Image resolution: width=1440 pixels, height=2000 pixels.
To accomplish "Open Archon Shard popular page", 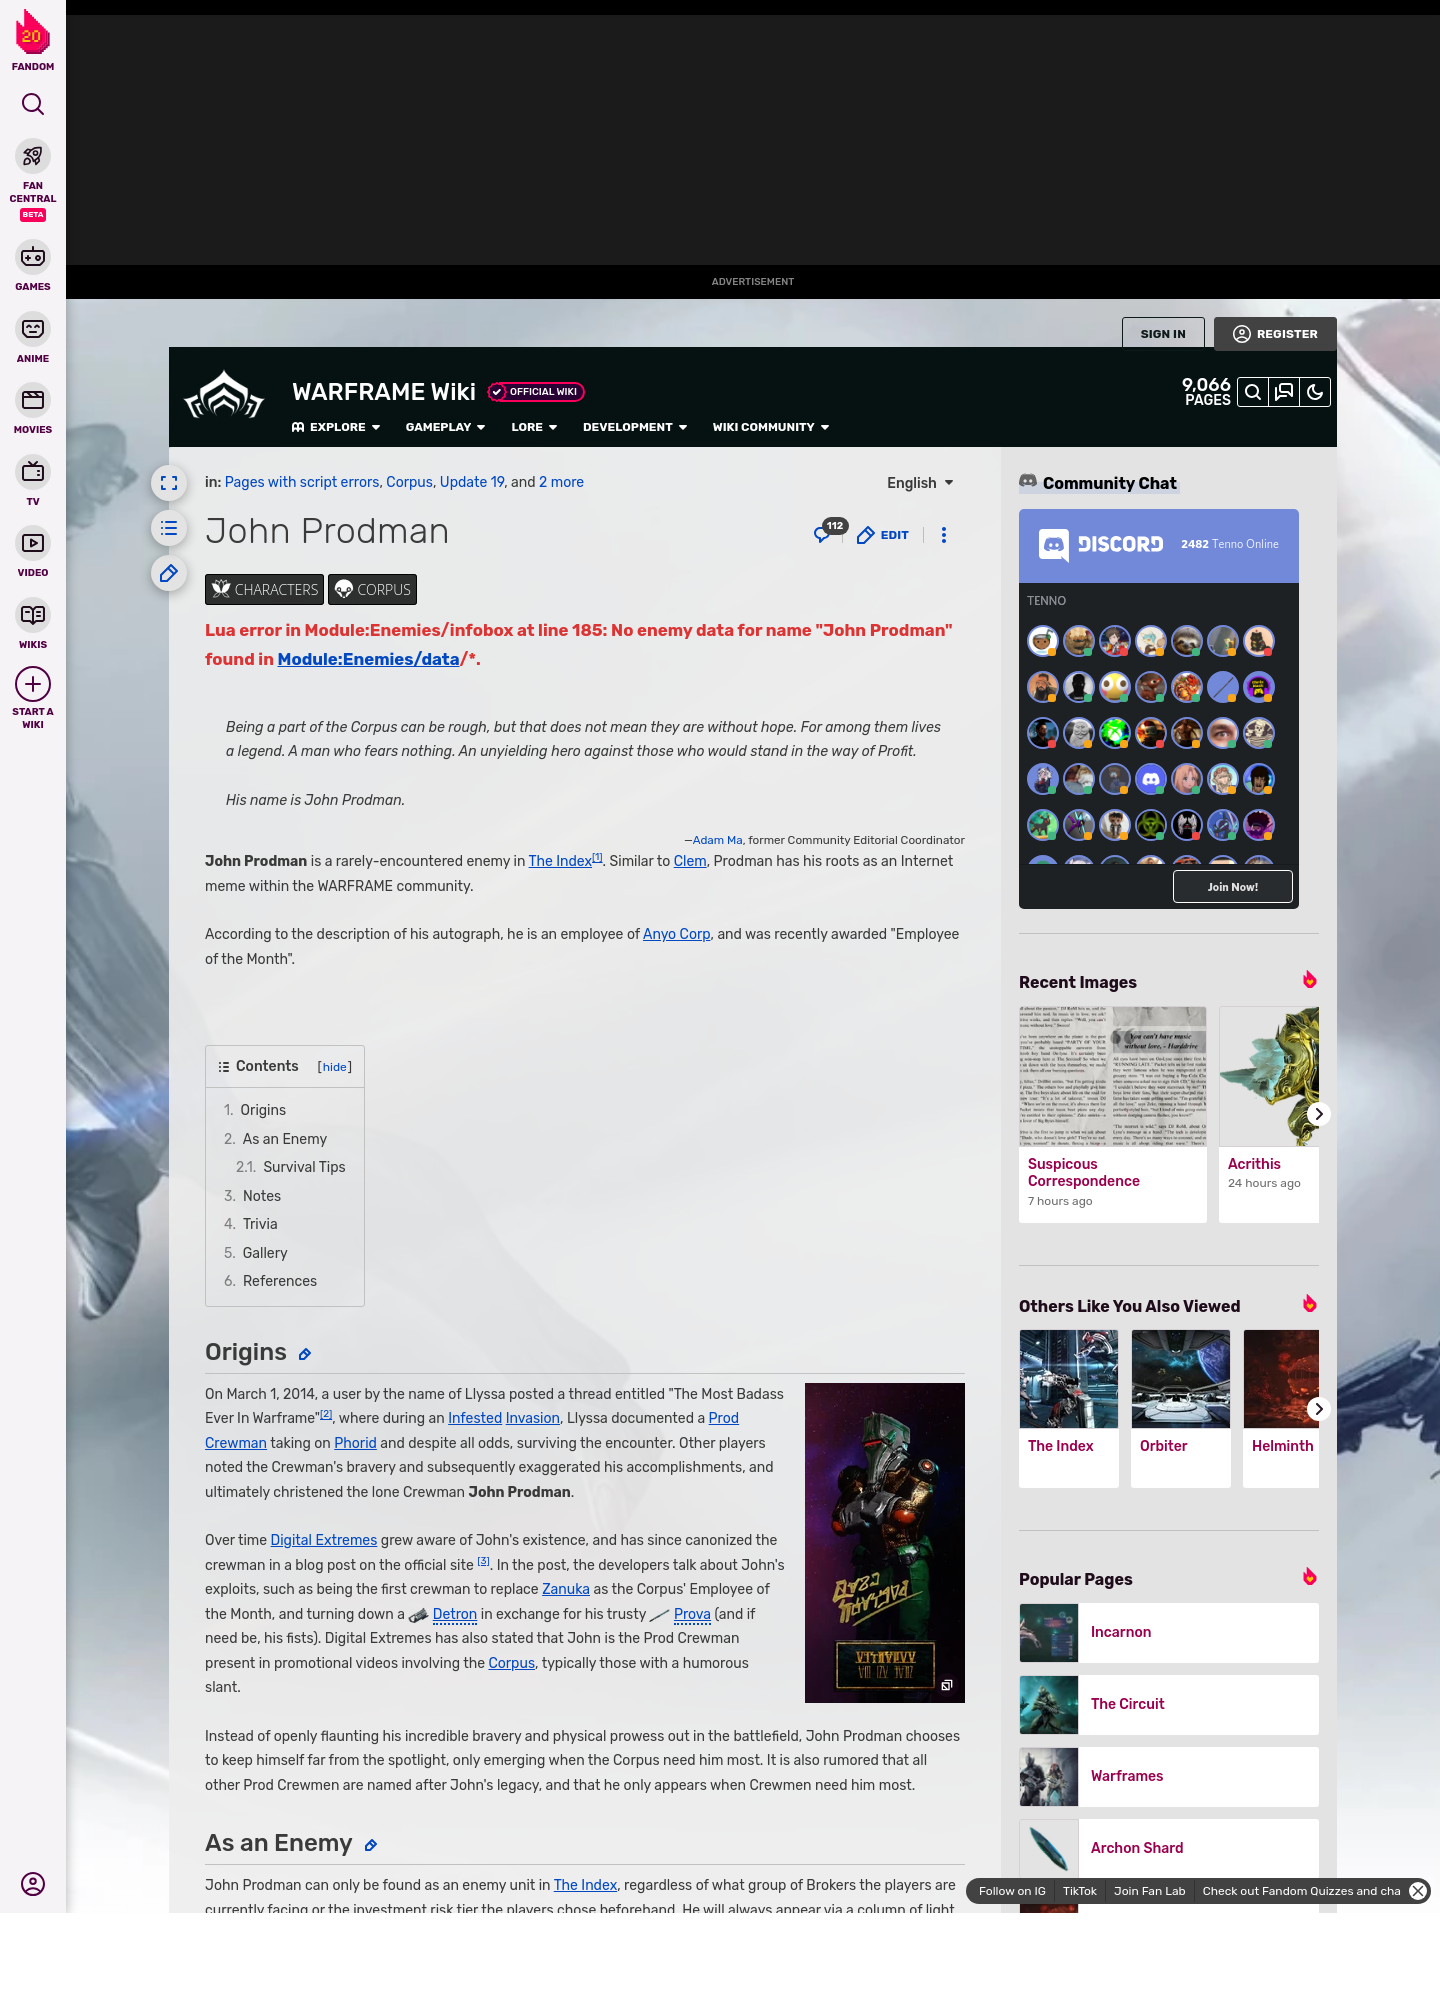I will click(1169, 1849).
